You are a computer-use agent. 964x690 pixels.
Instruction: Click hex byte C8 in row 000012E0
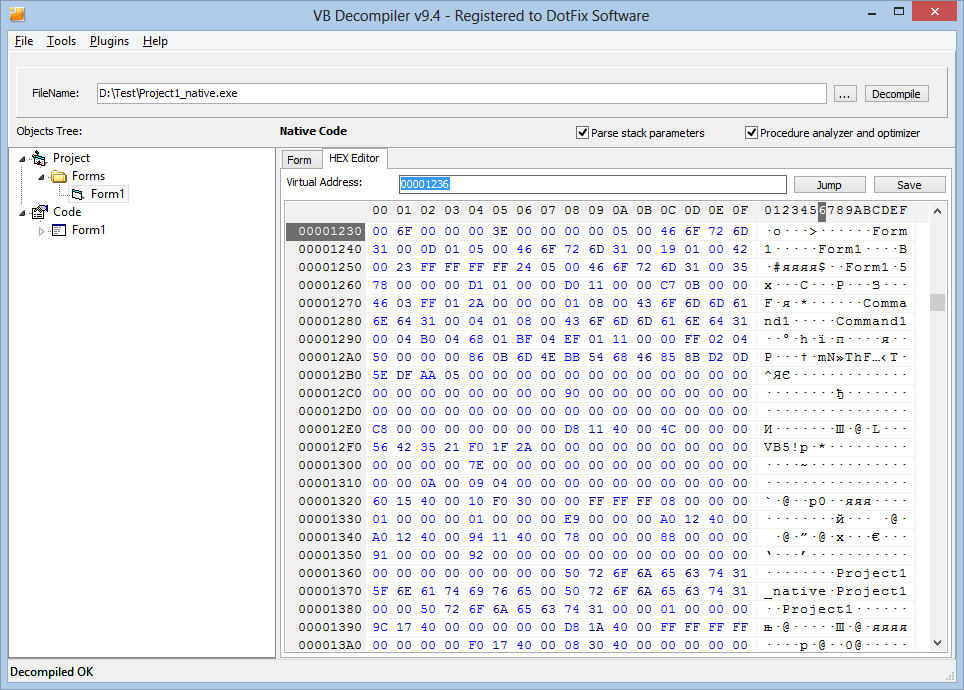point(380,429)
